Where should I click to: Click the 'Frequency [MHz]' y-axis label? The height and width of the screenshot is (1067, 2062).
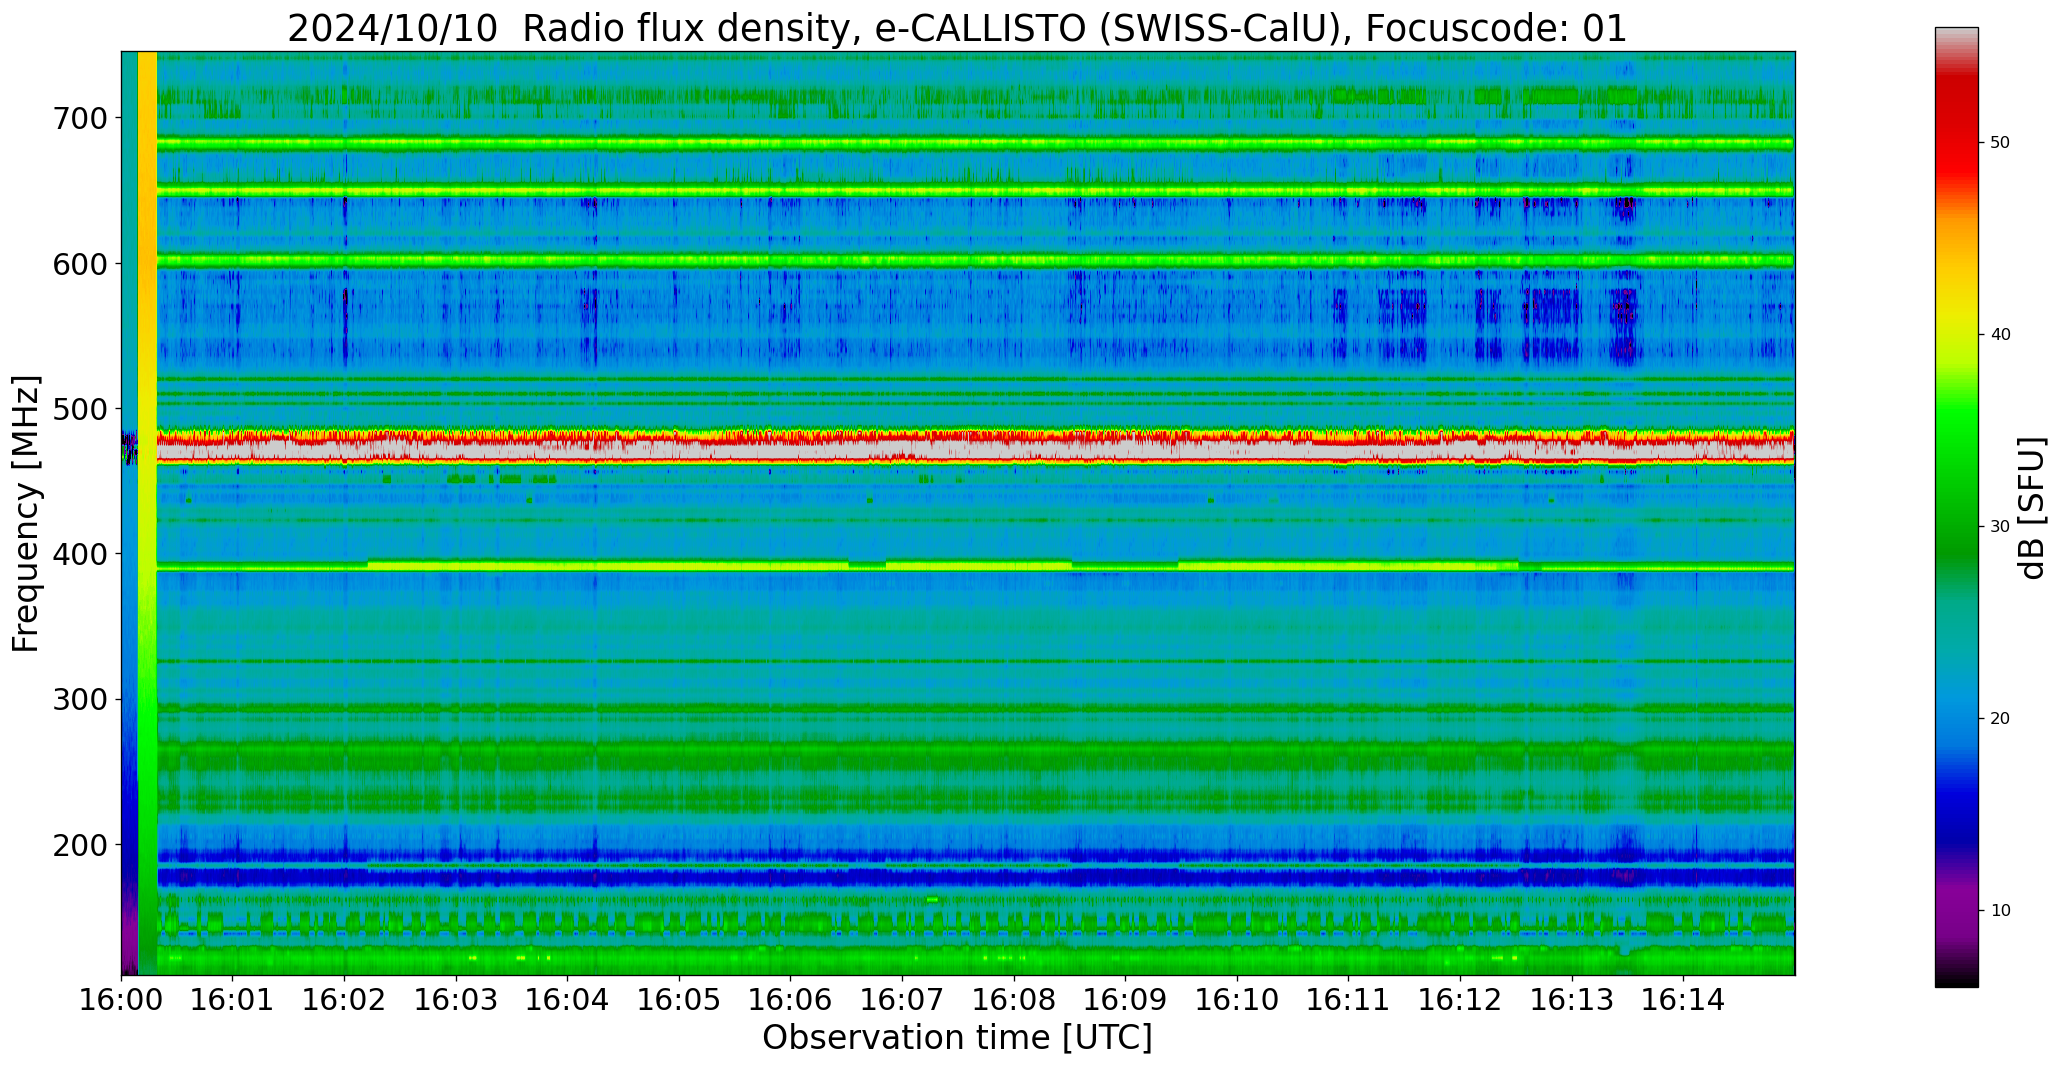pos(26,513)
